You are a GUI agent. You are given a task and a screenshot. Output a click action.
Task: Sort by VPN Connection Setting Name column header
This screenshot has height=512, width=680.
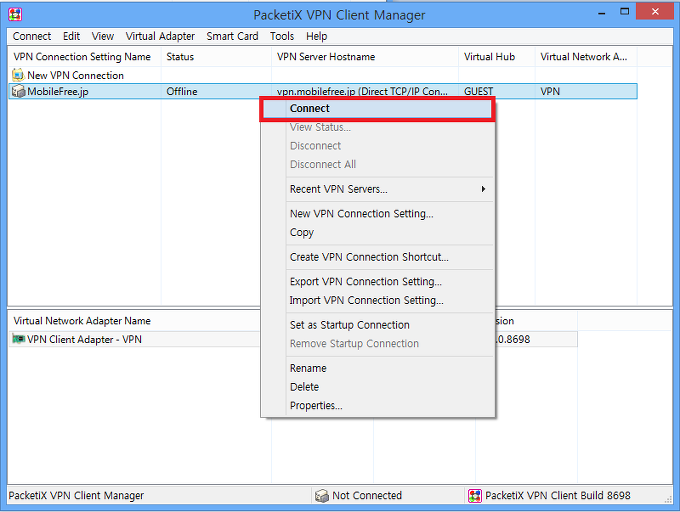pos(85,57)
